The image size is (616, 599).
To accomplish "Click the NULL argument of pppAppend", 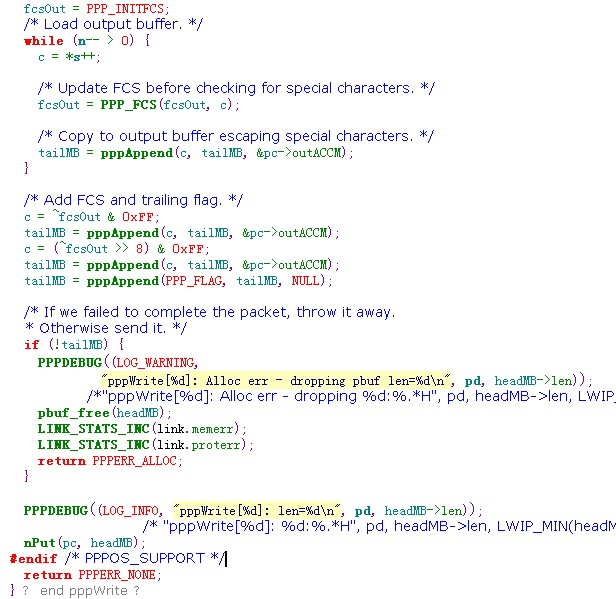I will tap(305, 281).
